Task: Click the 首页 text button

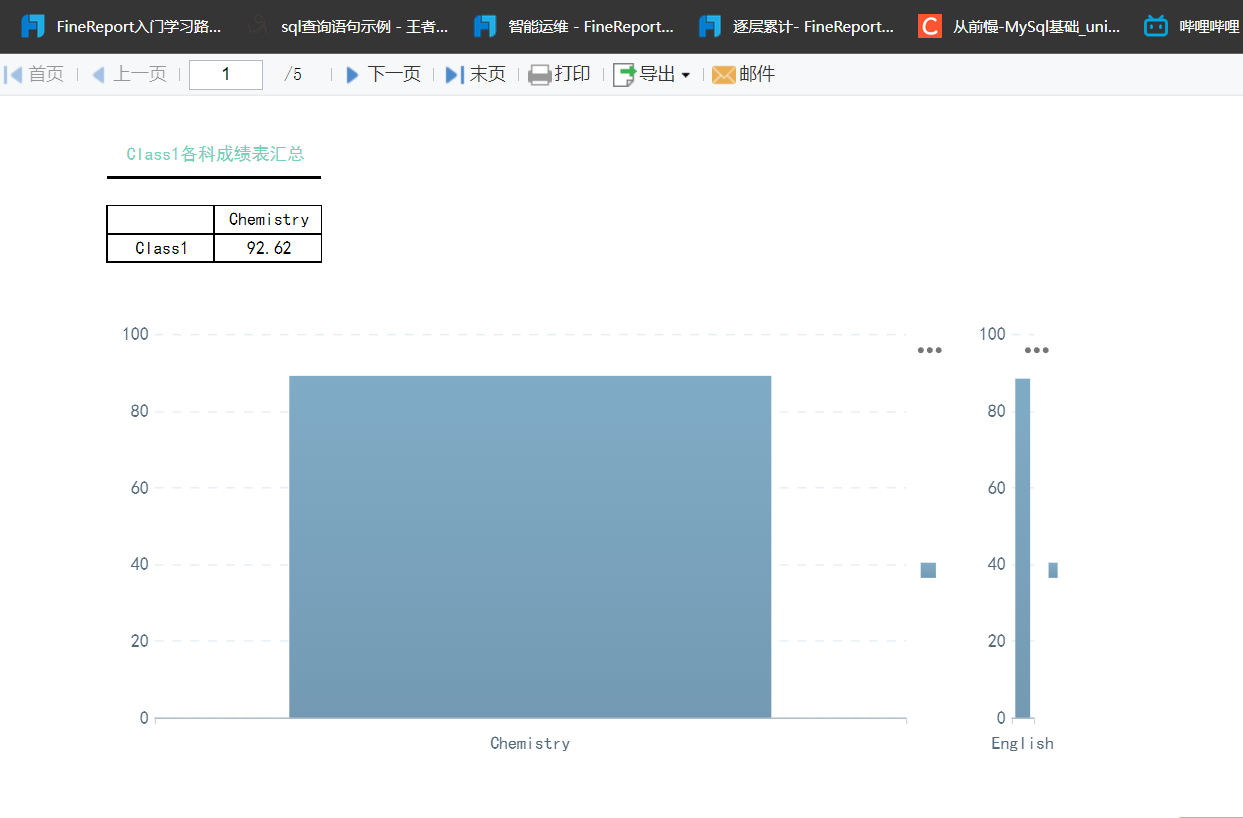Action: pos(46,74)
